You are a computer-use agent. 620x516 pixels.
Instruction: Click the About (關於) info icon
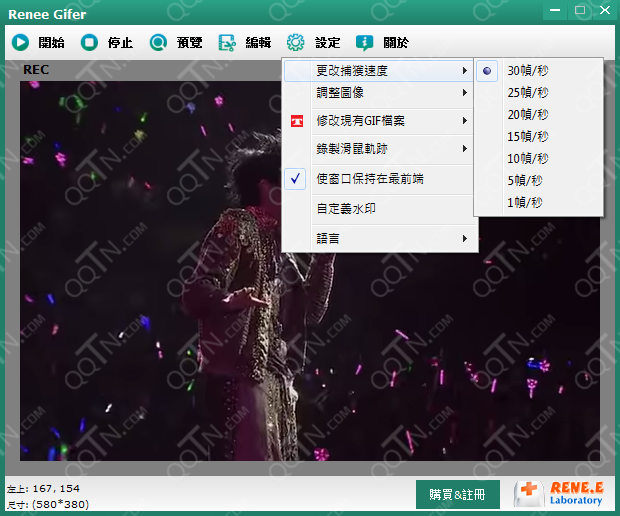click(365, 43)
